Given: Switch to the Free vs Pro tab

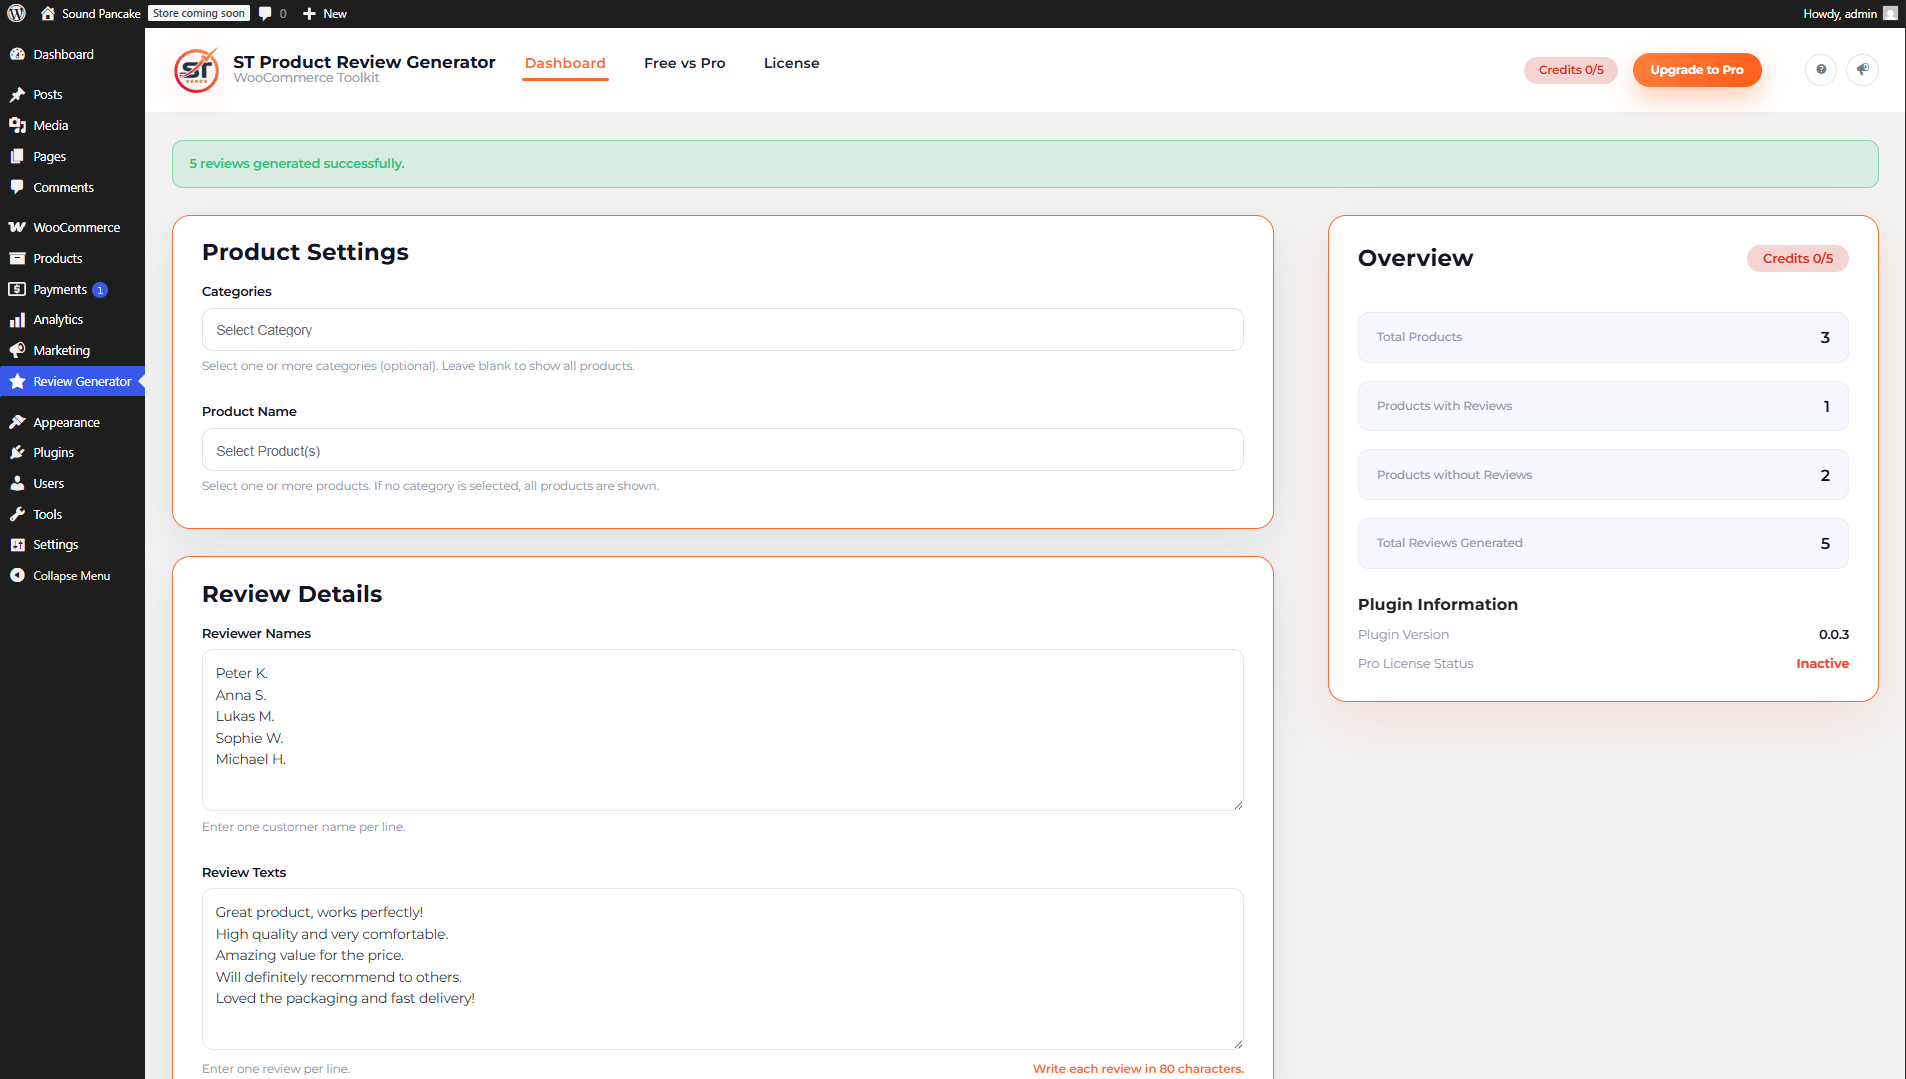Looking at the screenshot, I should (x=684, y=63).
